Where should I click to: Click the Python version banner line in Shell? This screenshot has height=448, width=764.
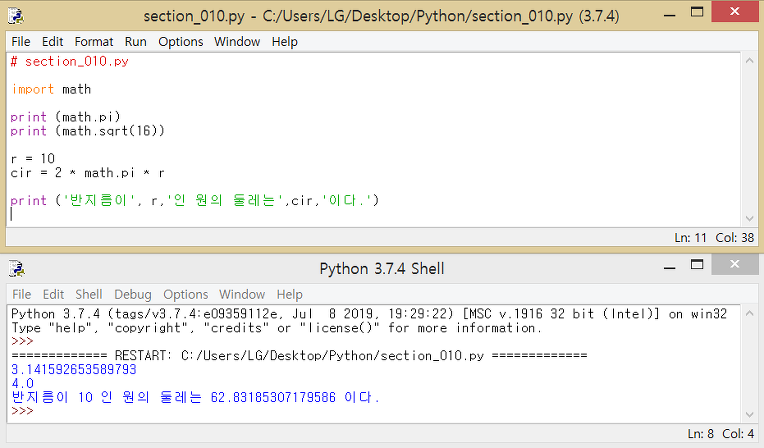pyautogui.click(x=369, y=314)
